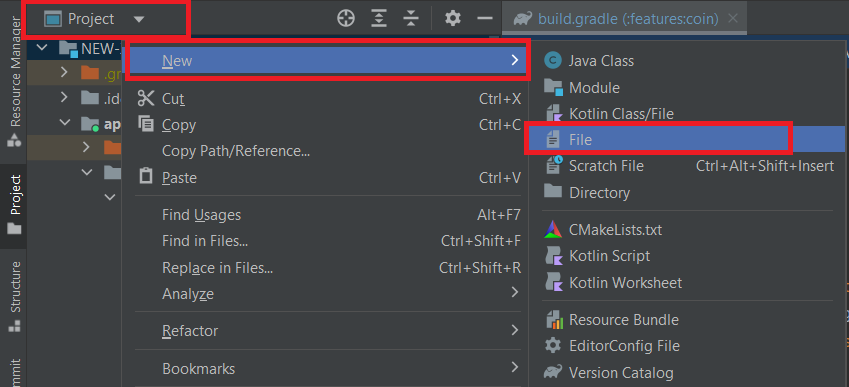Click the Kotlin Worksheet icon
Viewport: 849px width, 387px height.
553,283
